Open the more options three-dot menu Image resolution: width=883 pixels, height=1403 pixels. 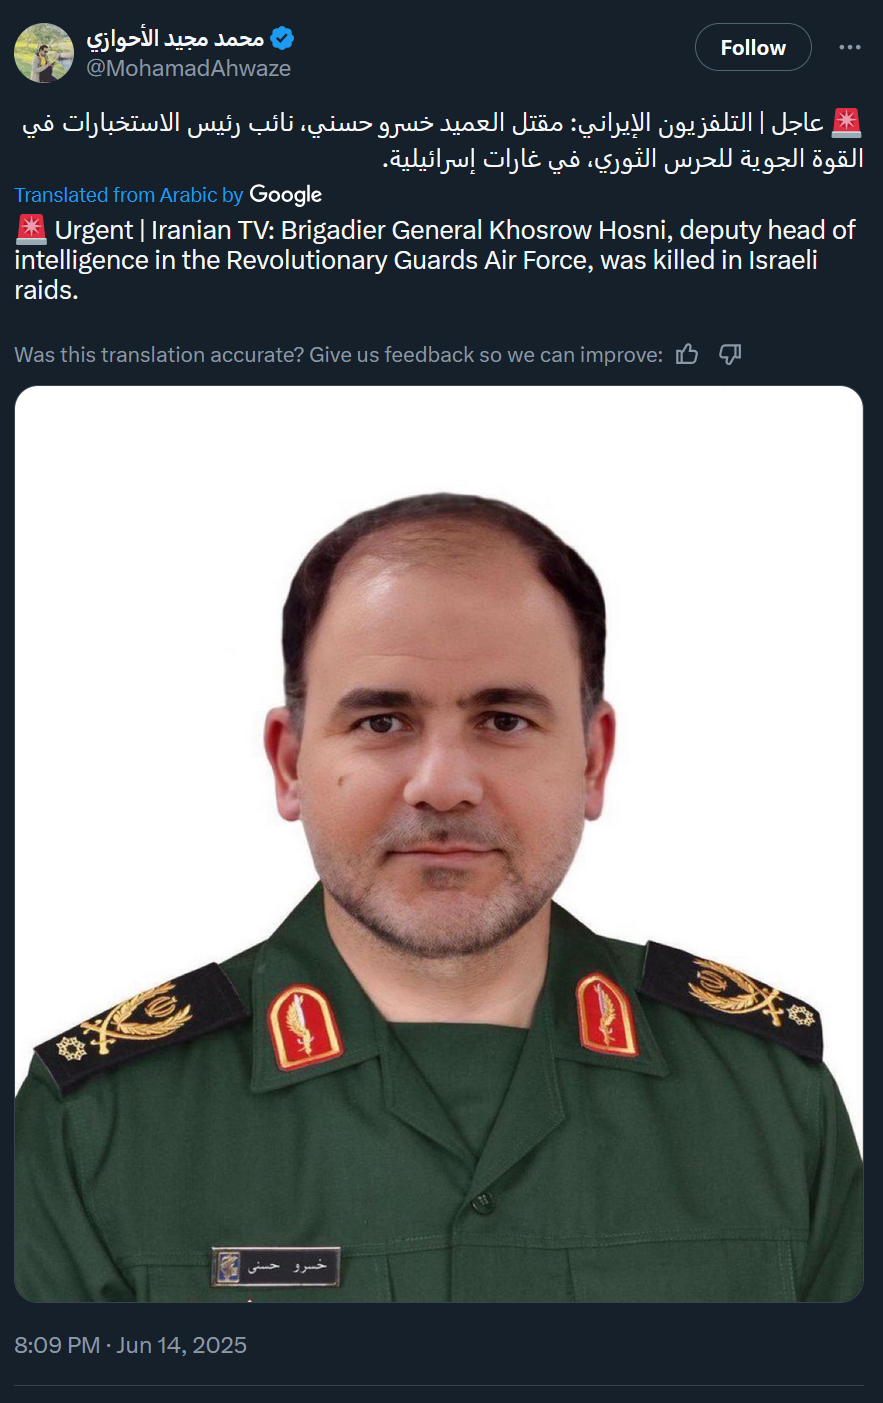click(x=849, y=48)
